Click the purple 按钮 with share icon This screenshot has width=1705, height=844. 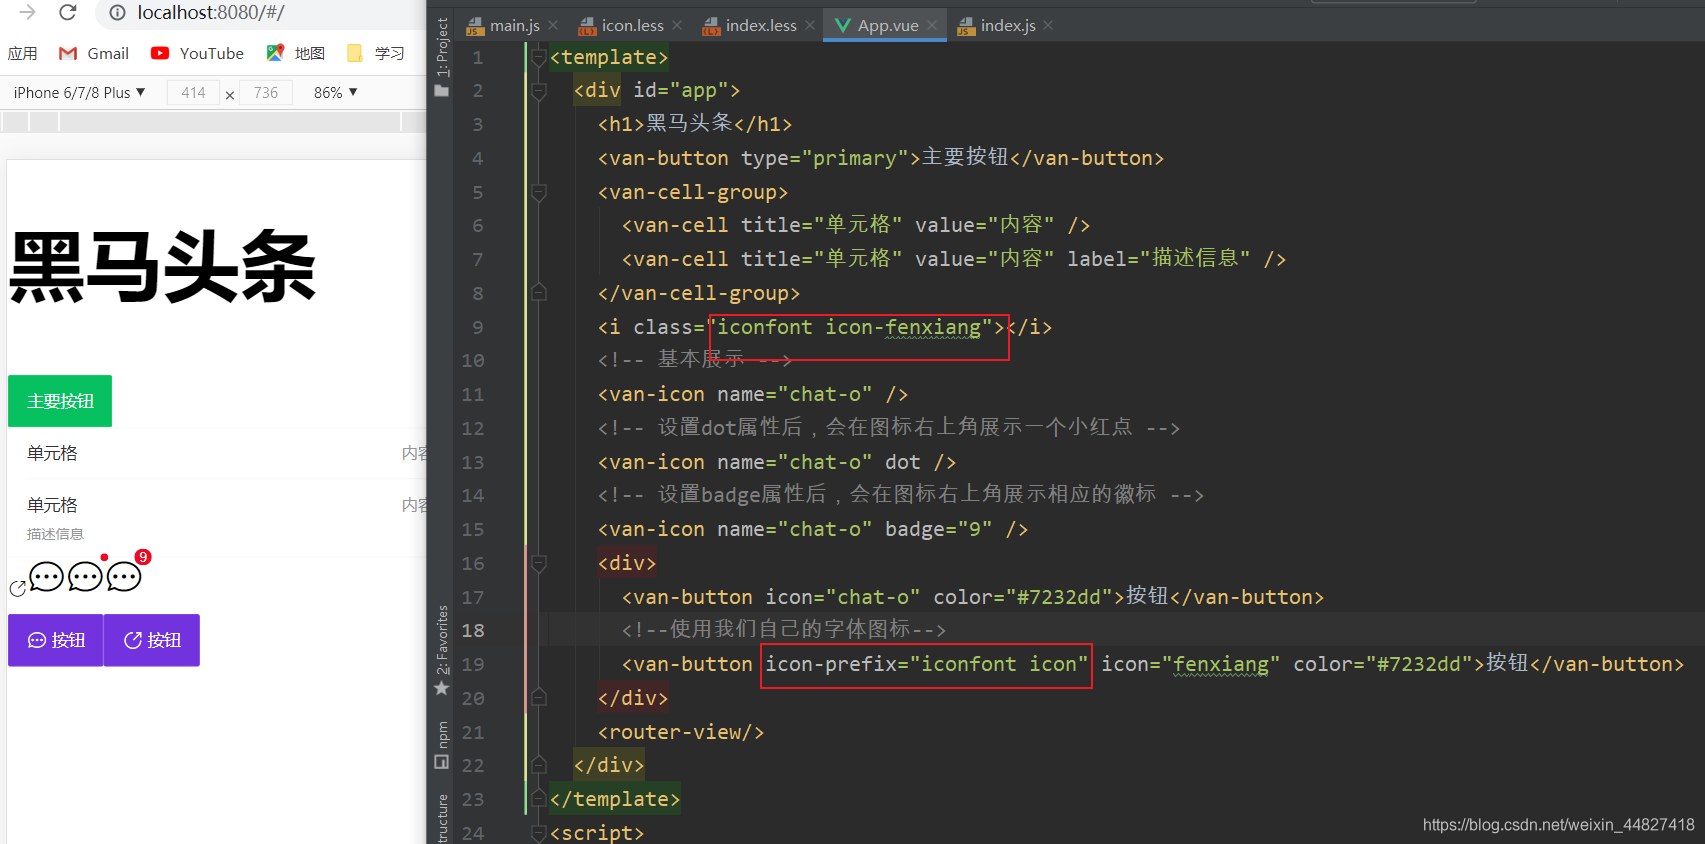[152, 640]
